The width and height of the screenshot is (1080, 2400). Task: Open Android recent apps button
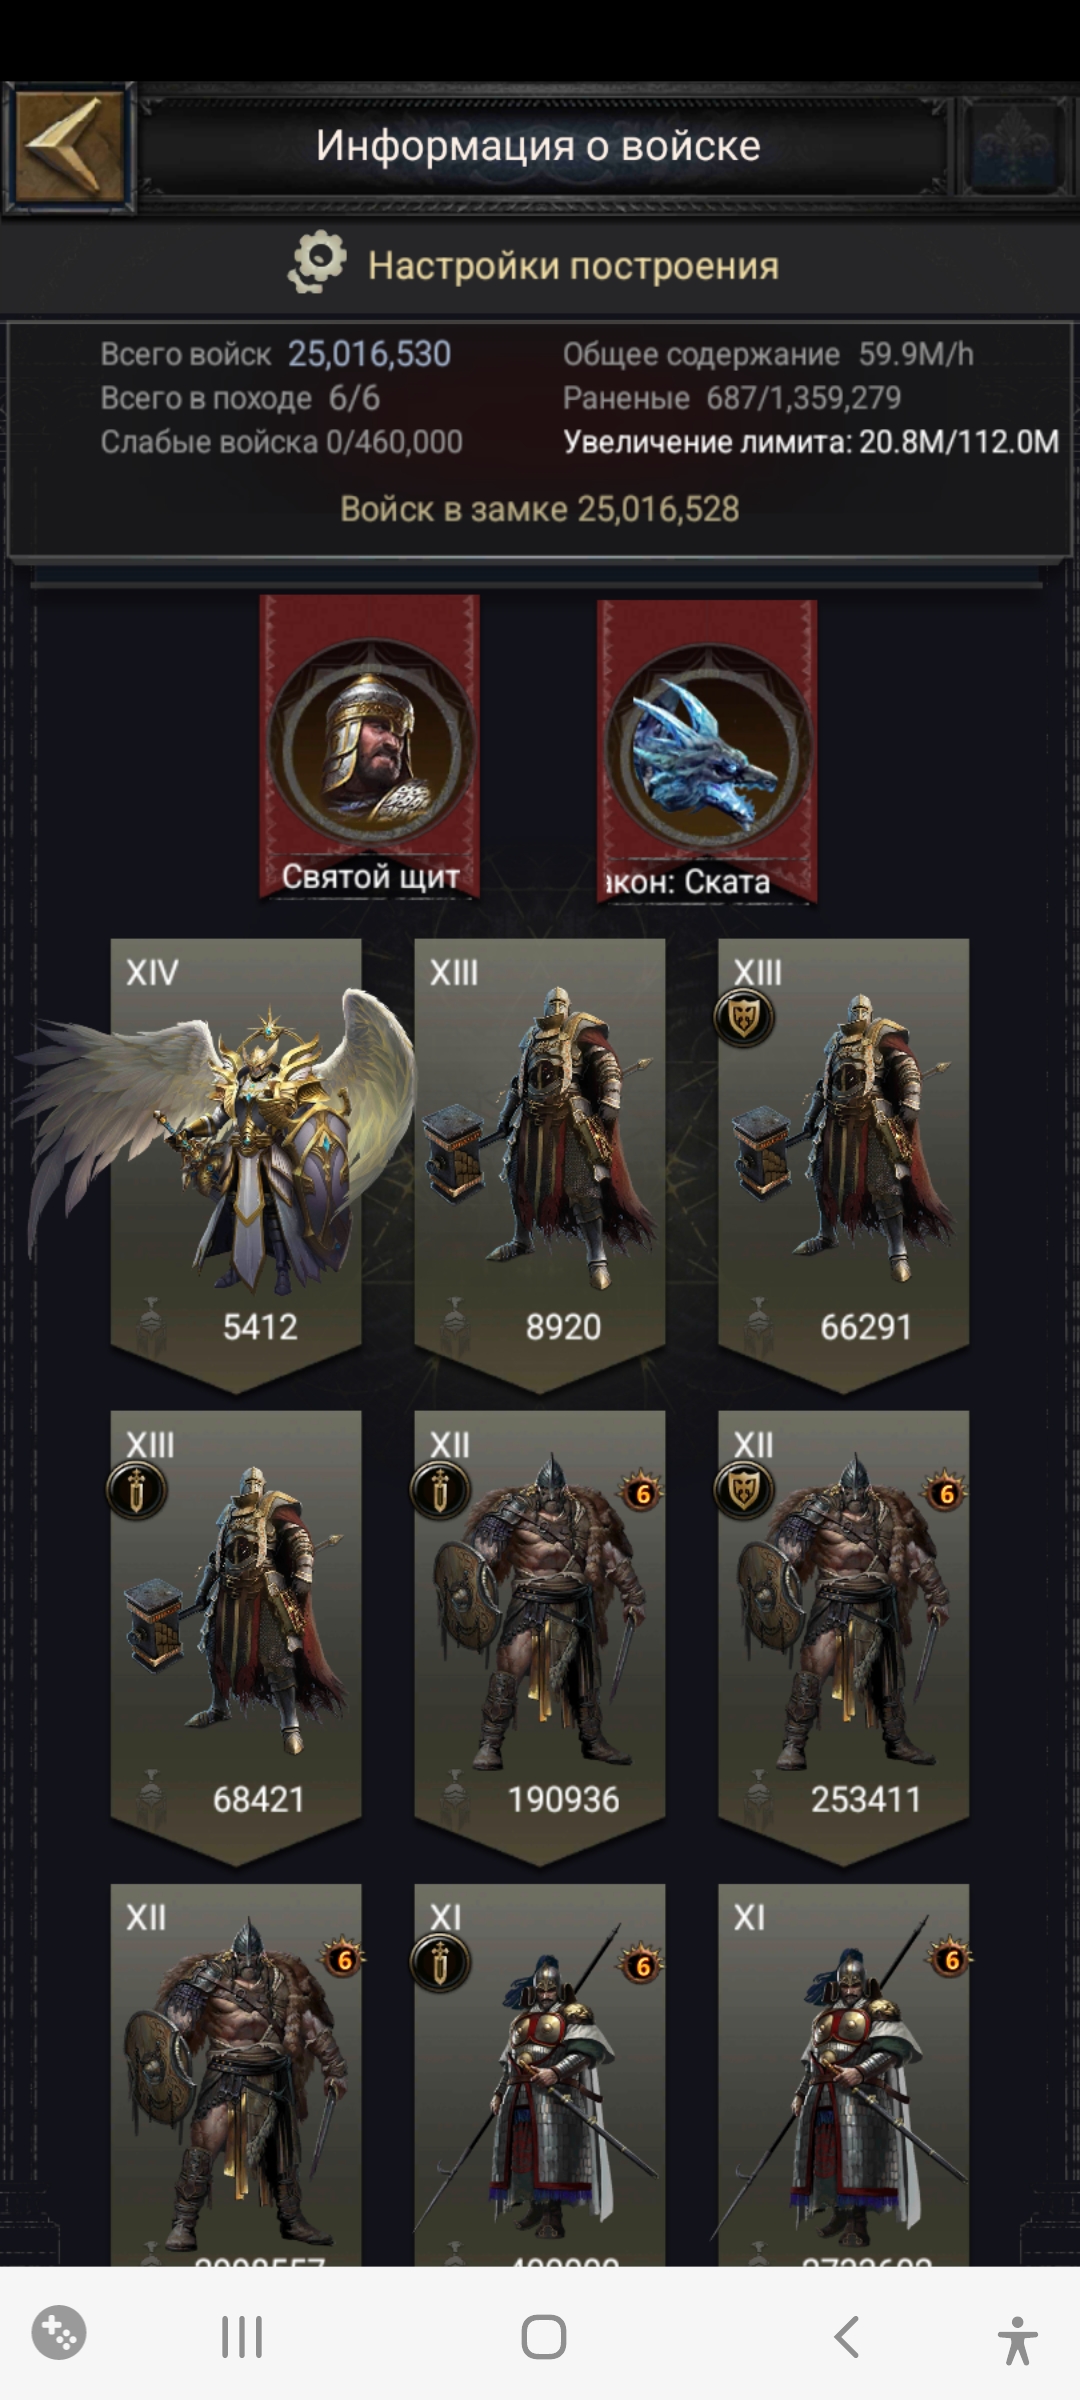pos(241,2336)
